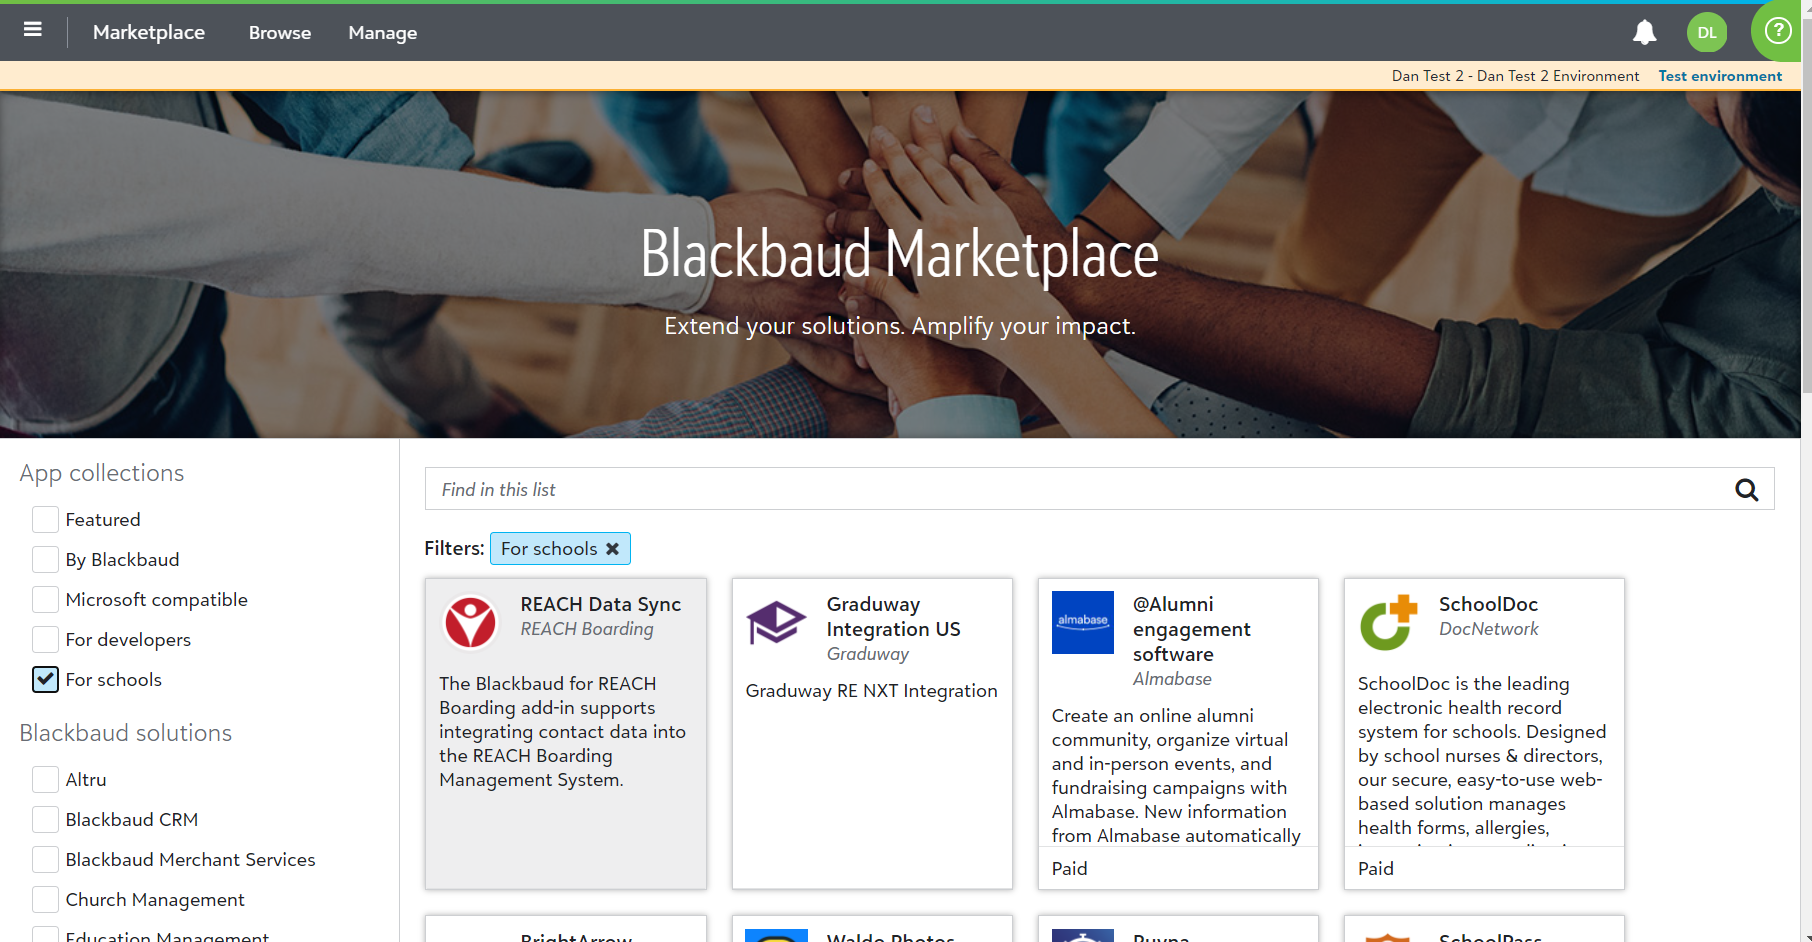Screen dimensions: 1812x942
Task: Open the DL user account avatar
Action: [1707, 33]
